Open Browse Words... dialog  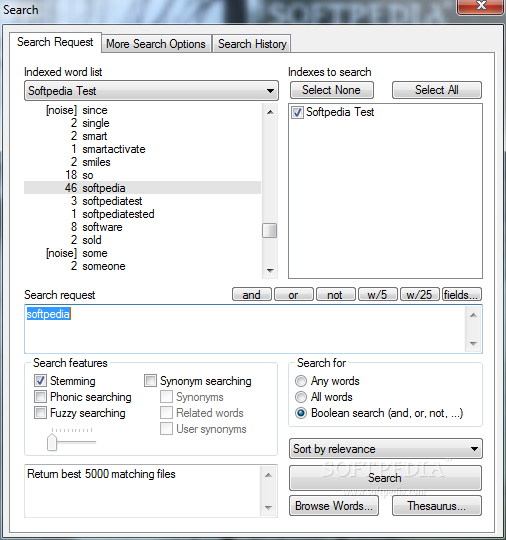(x=334, y=506)
